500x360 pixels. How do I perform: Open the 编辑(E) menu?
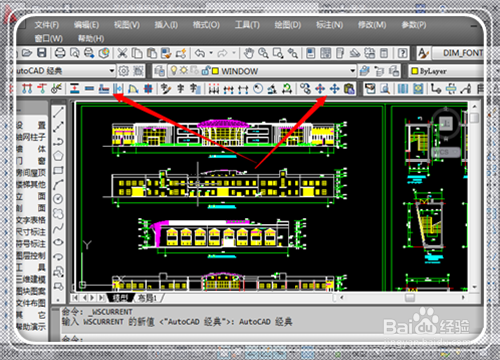pos(86,25)
